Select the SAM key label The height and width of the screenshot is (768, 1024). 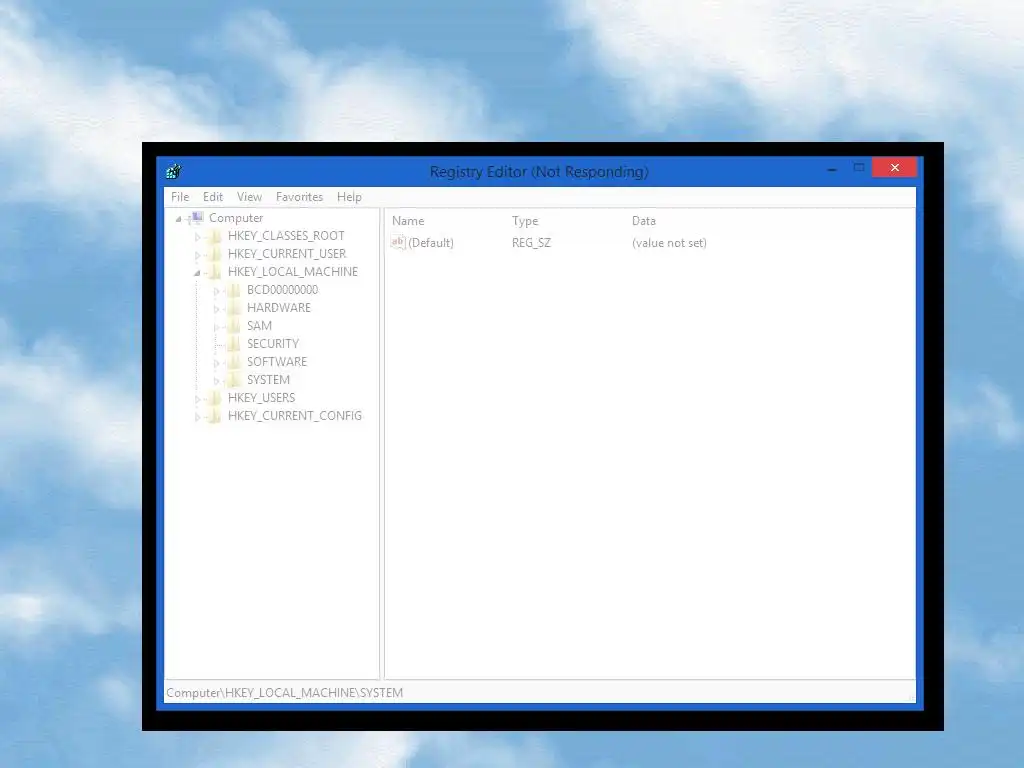pyautogui.click(x=259, y=325)
